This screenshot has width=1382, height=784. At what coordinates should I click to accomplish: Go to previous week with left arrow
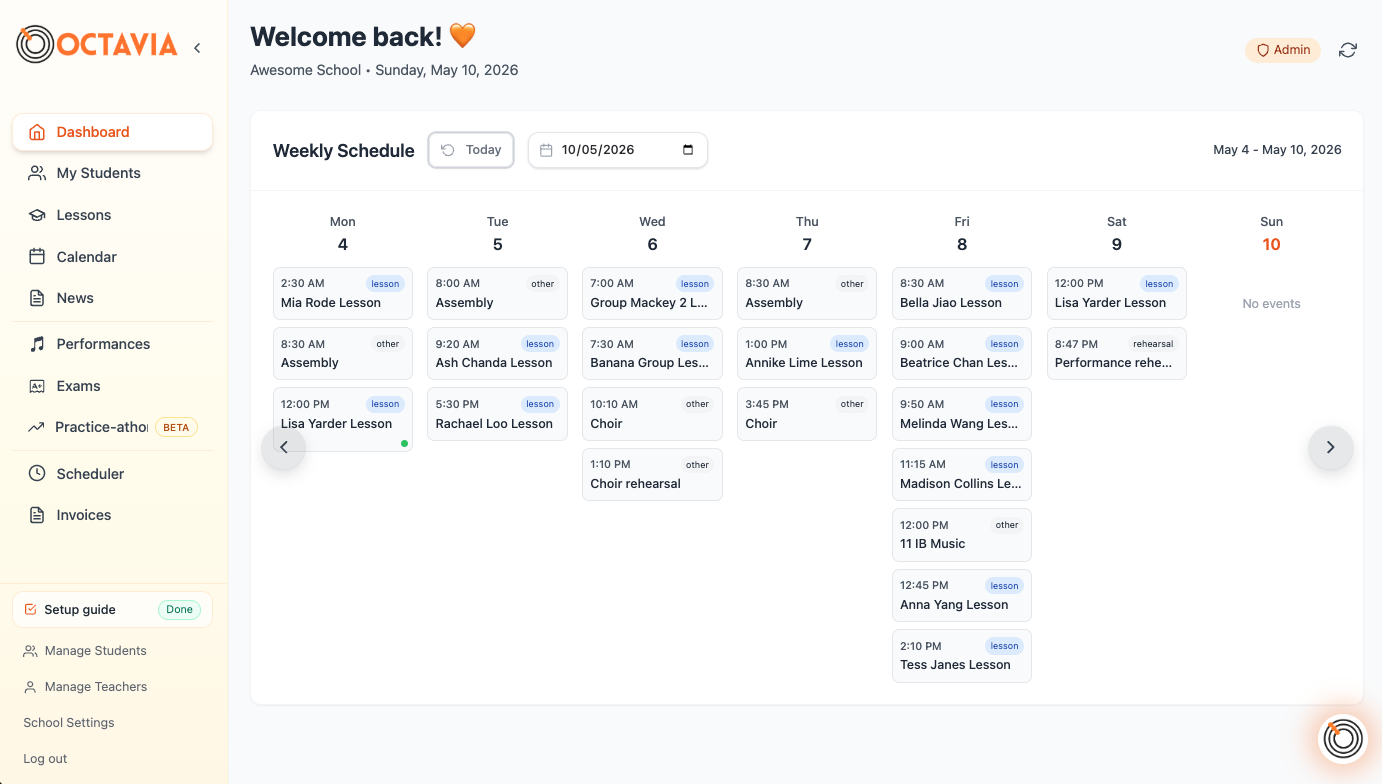pyautogui.click(x=283, y=447)
